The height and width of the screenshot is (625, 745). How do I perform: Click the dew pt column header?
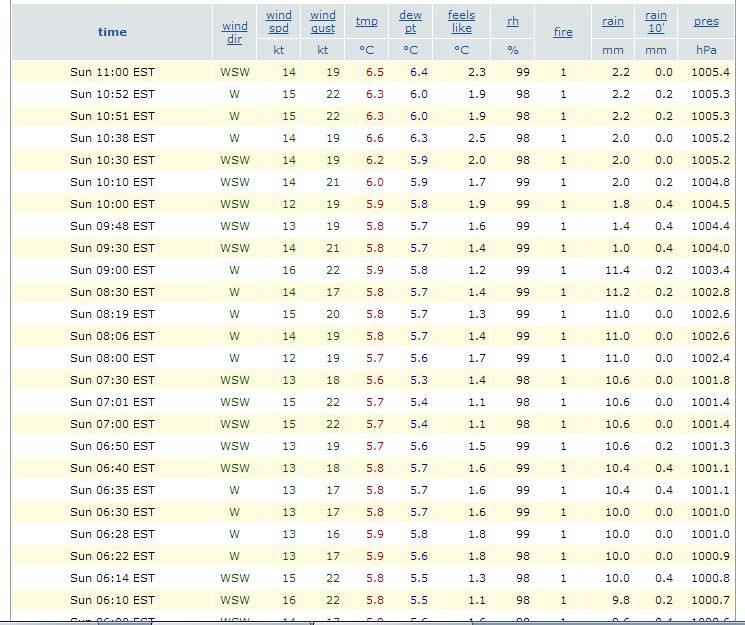click(x=410, y=21)
